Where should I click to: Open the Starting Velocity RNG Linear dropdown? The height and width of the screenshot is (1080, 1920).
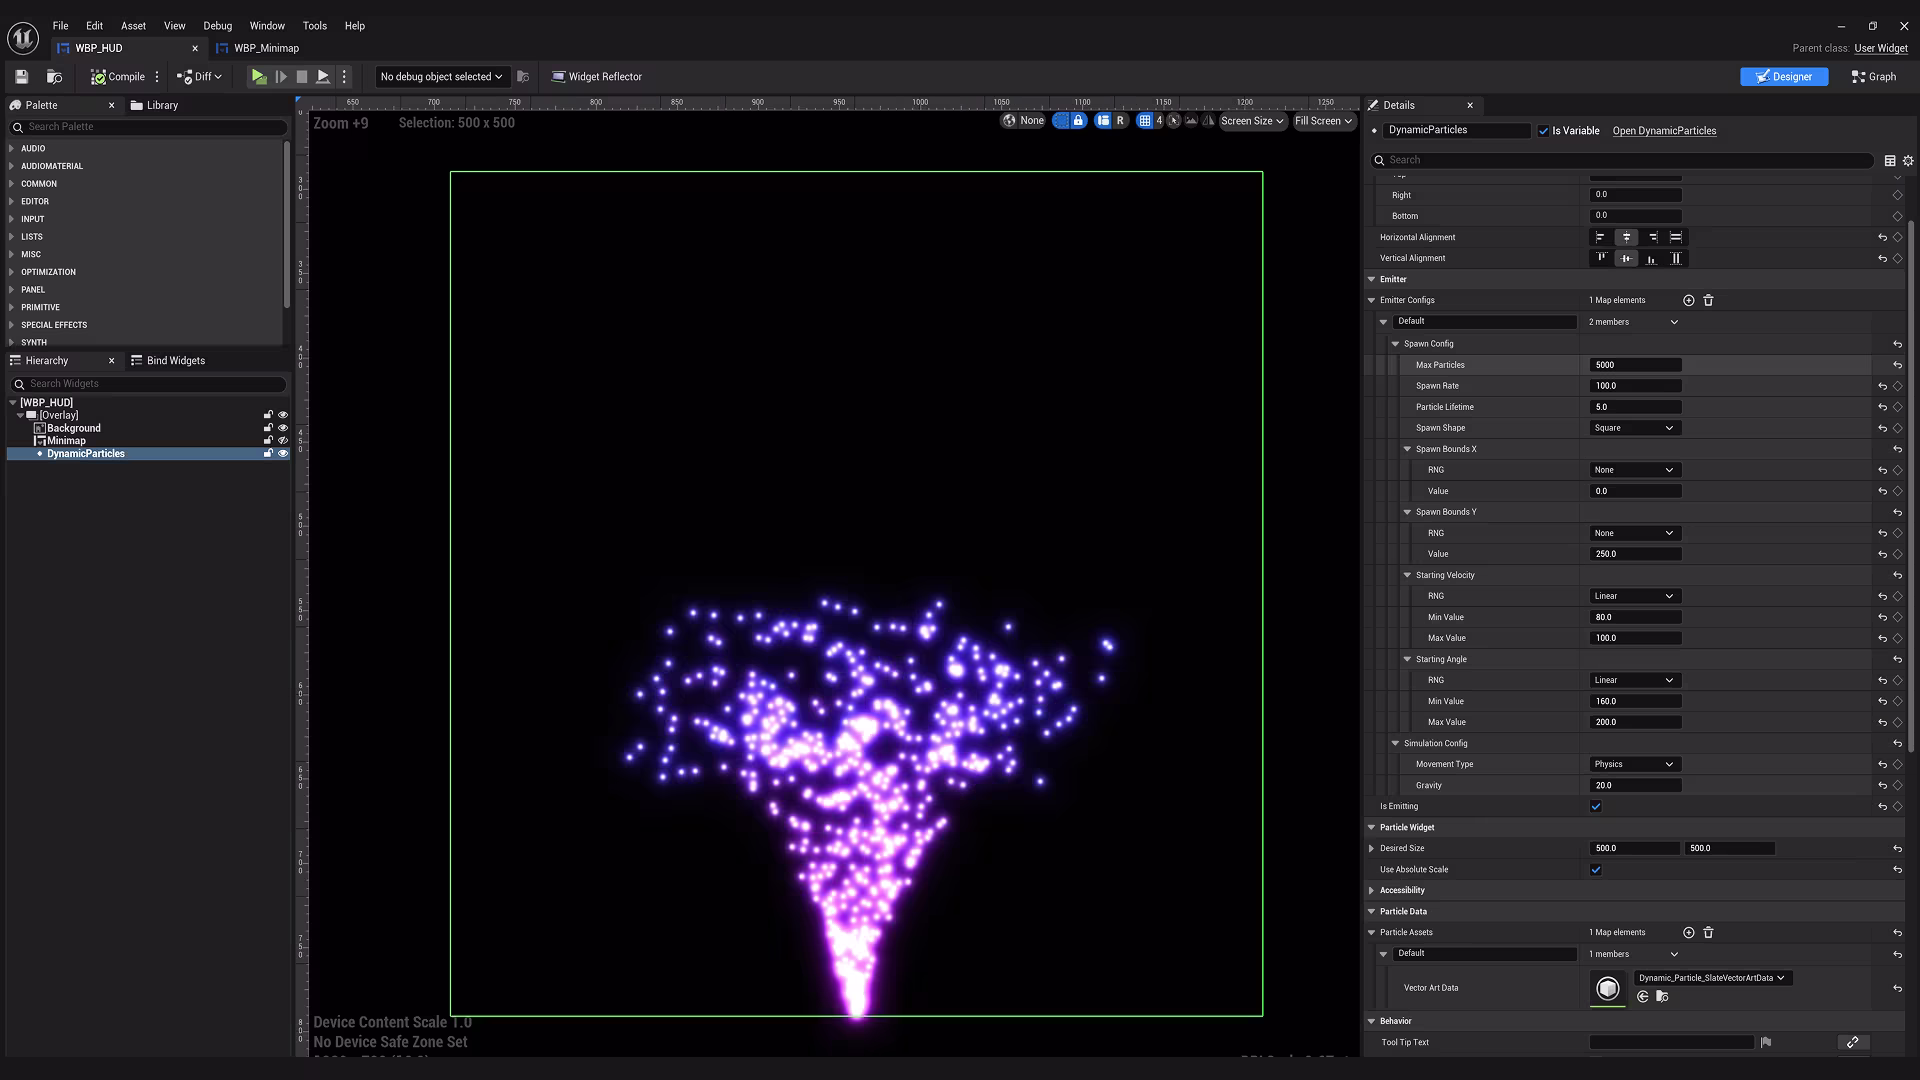1634,596
